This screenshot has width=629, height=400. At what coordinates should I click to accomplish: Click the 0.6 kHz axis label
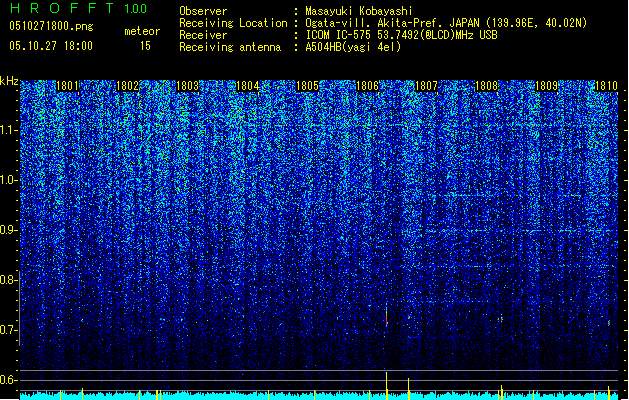point(8,380)
